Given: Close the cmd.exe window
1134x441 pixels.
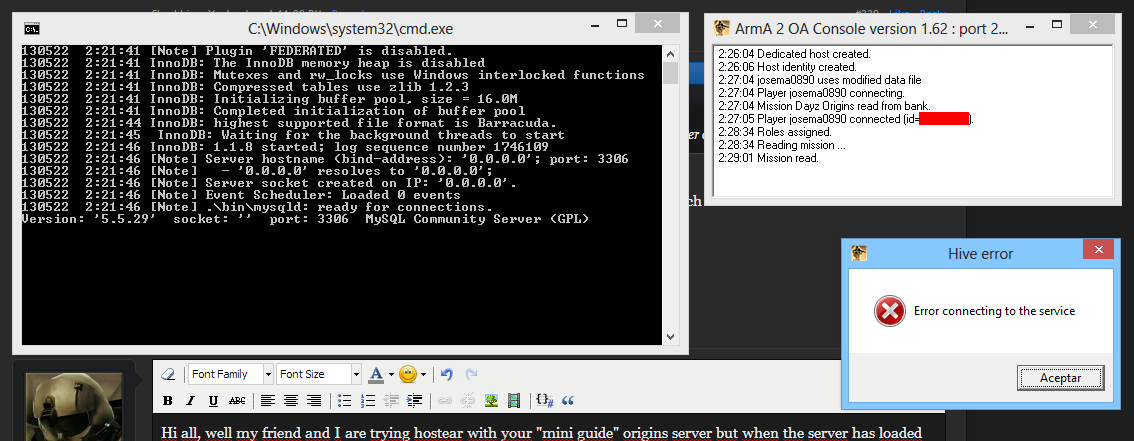Looking at the screenshot, I should pyautogui.click(x=657, y=24).
